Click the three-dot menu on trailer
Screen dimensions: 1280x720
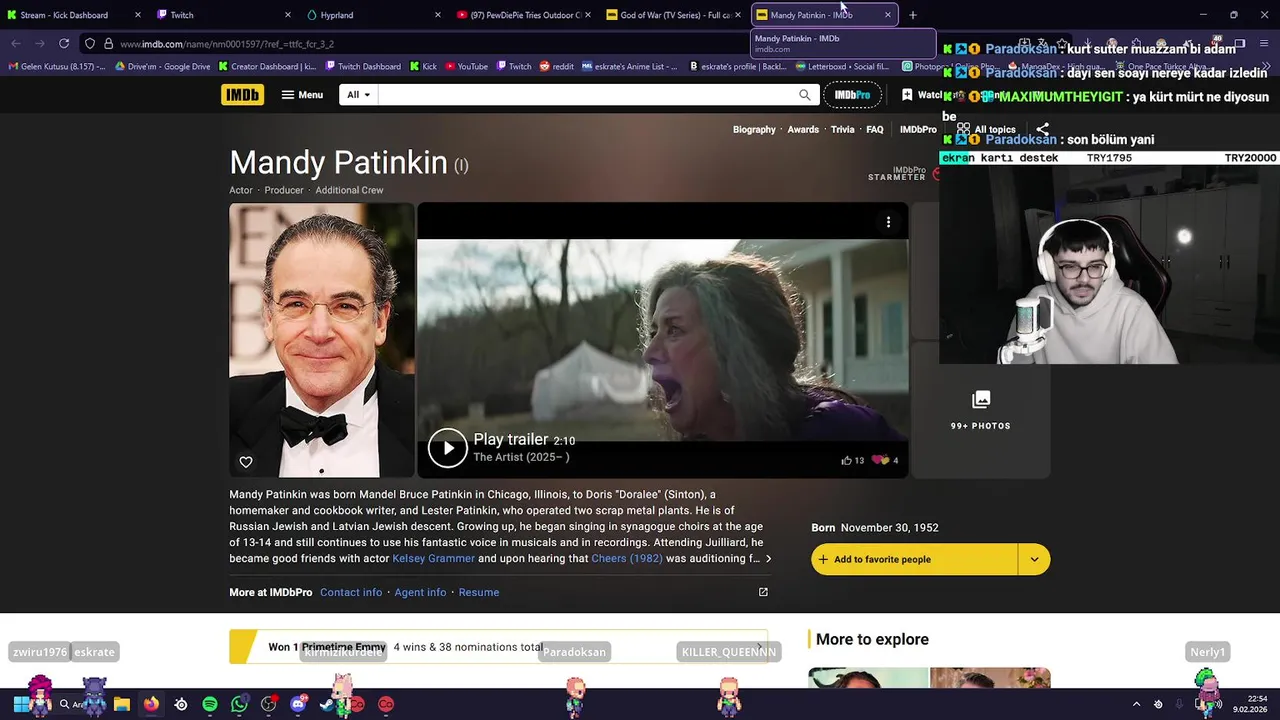[x=888, y=222]
